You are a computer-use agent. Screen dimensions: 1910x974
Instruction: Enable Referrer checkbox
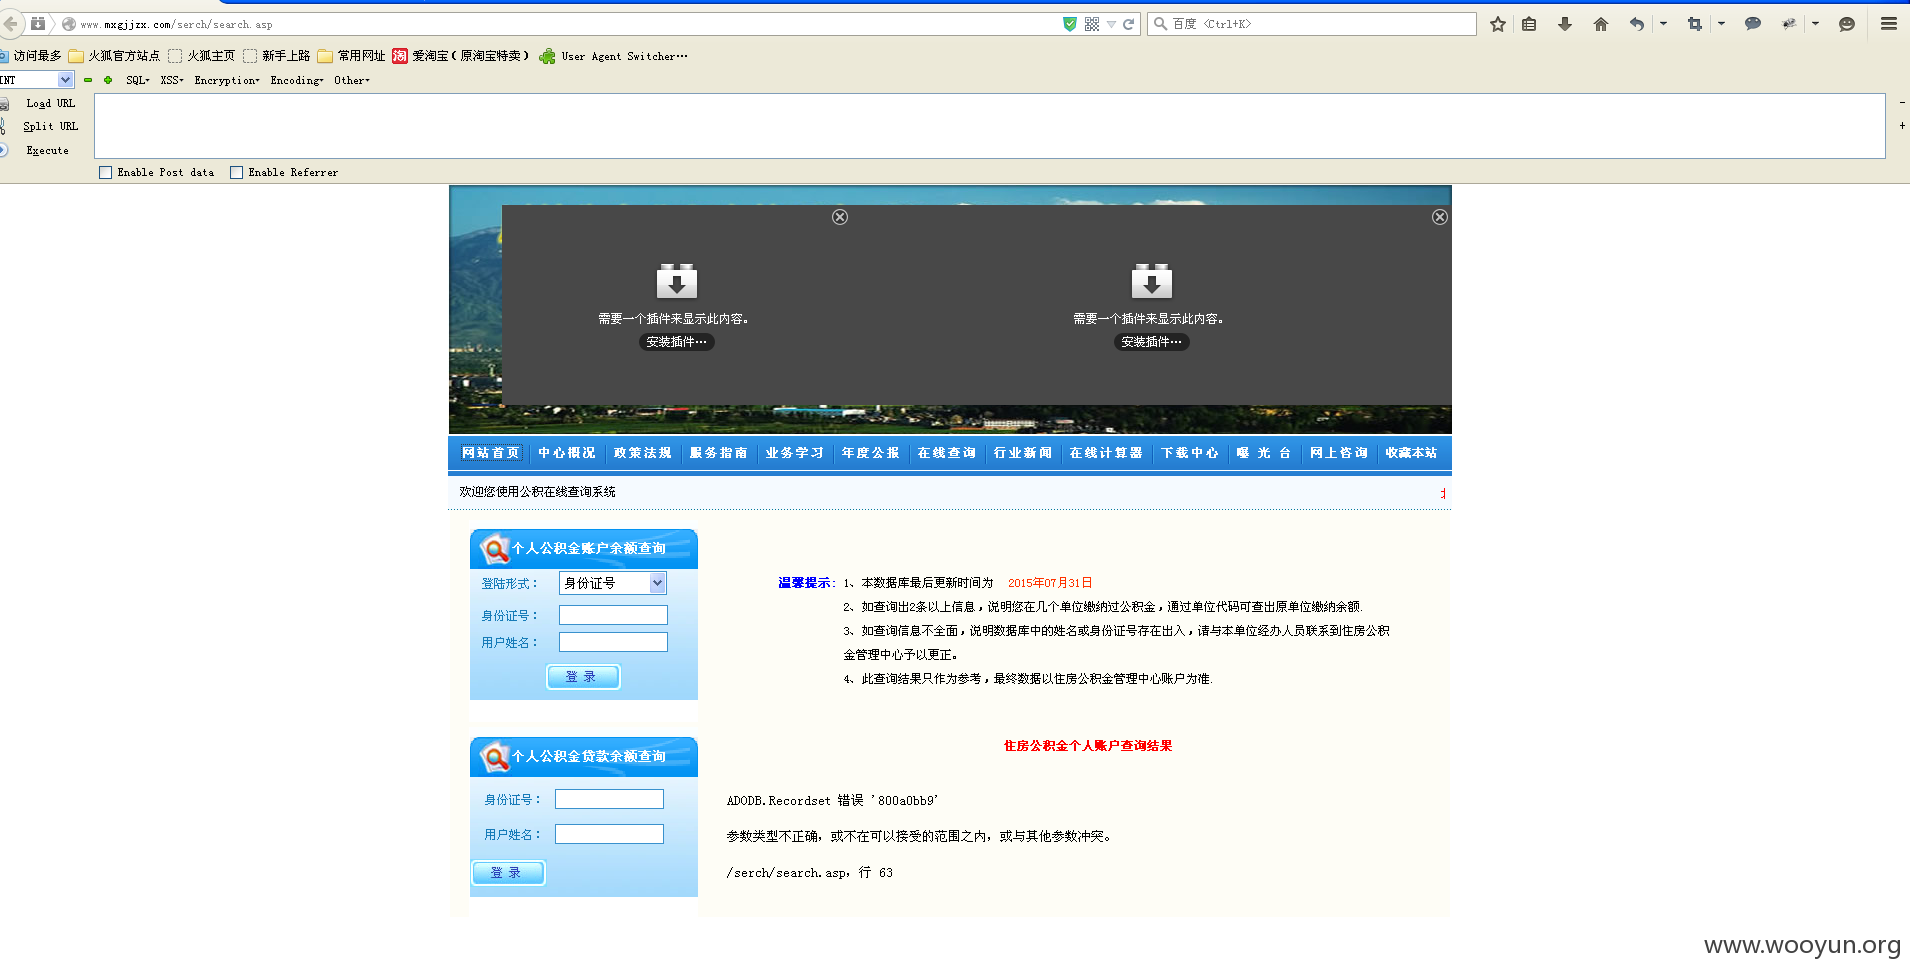[236, 172]
